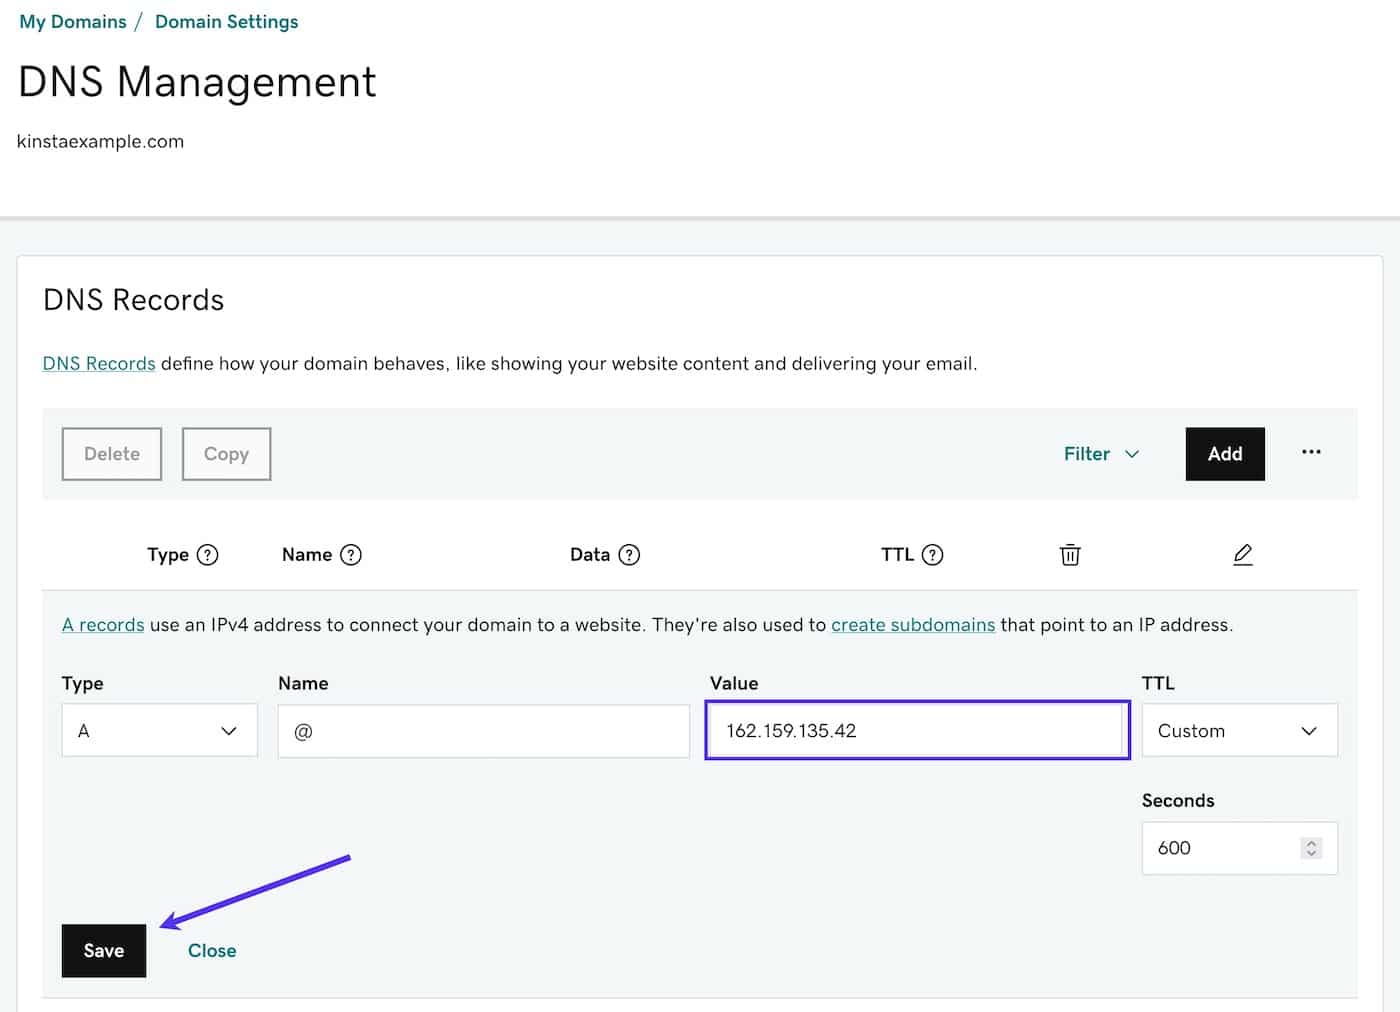
Task: Open the record Type dropdown showing A
Action: pos(158,730)
